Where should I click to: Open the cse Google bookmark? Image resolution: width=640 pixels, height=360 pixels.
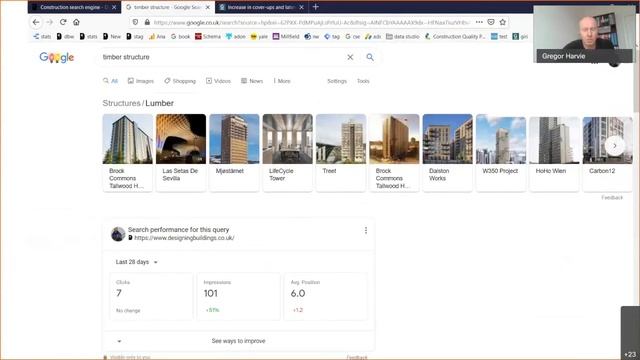click(353, 36)
